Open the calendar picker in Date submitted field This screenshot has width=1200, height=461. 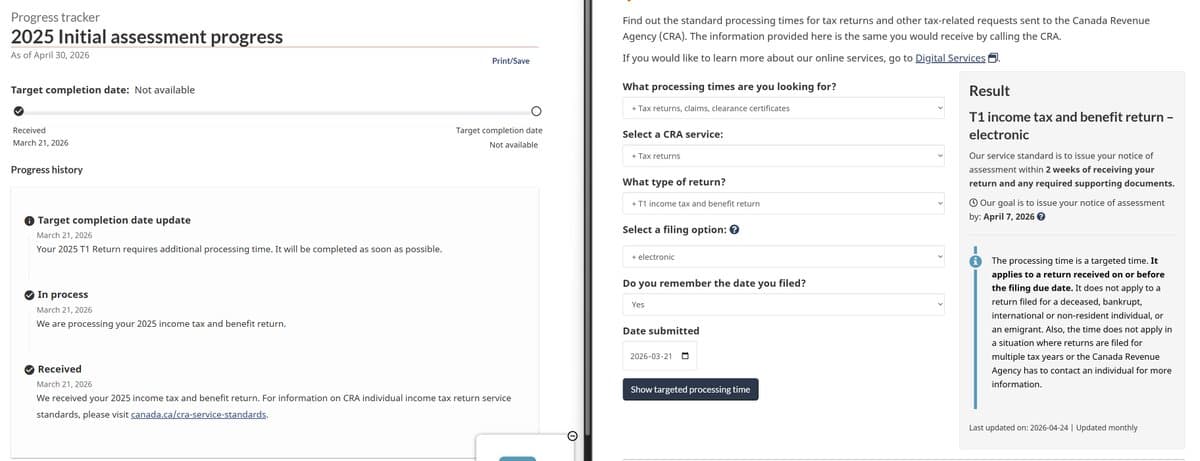(x=685, y=356)
